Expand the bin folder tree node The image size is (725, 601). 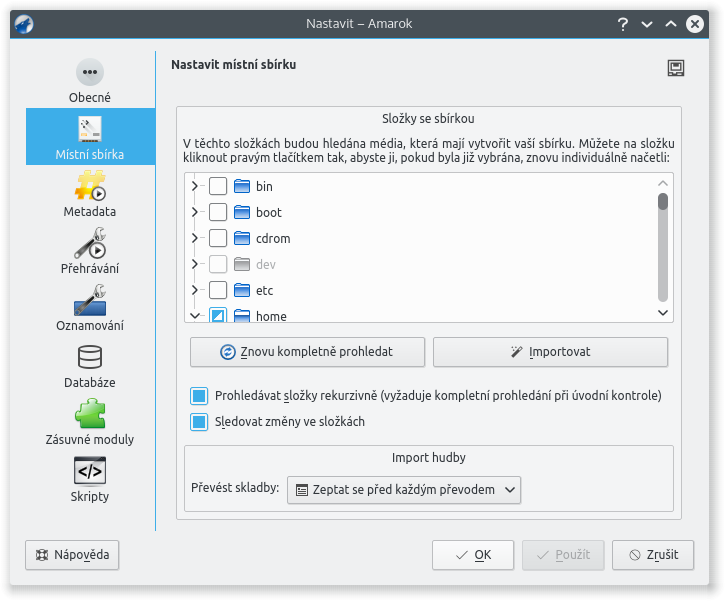[x=195, y=186]
